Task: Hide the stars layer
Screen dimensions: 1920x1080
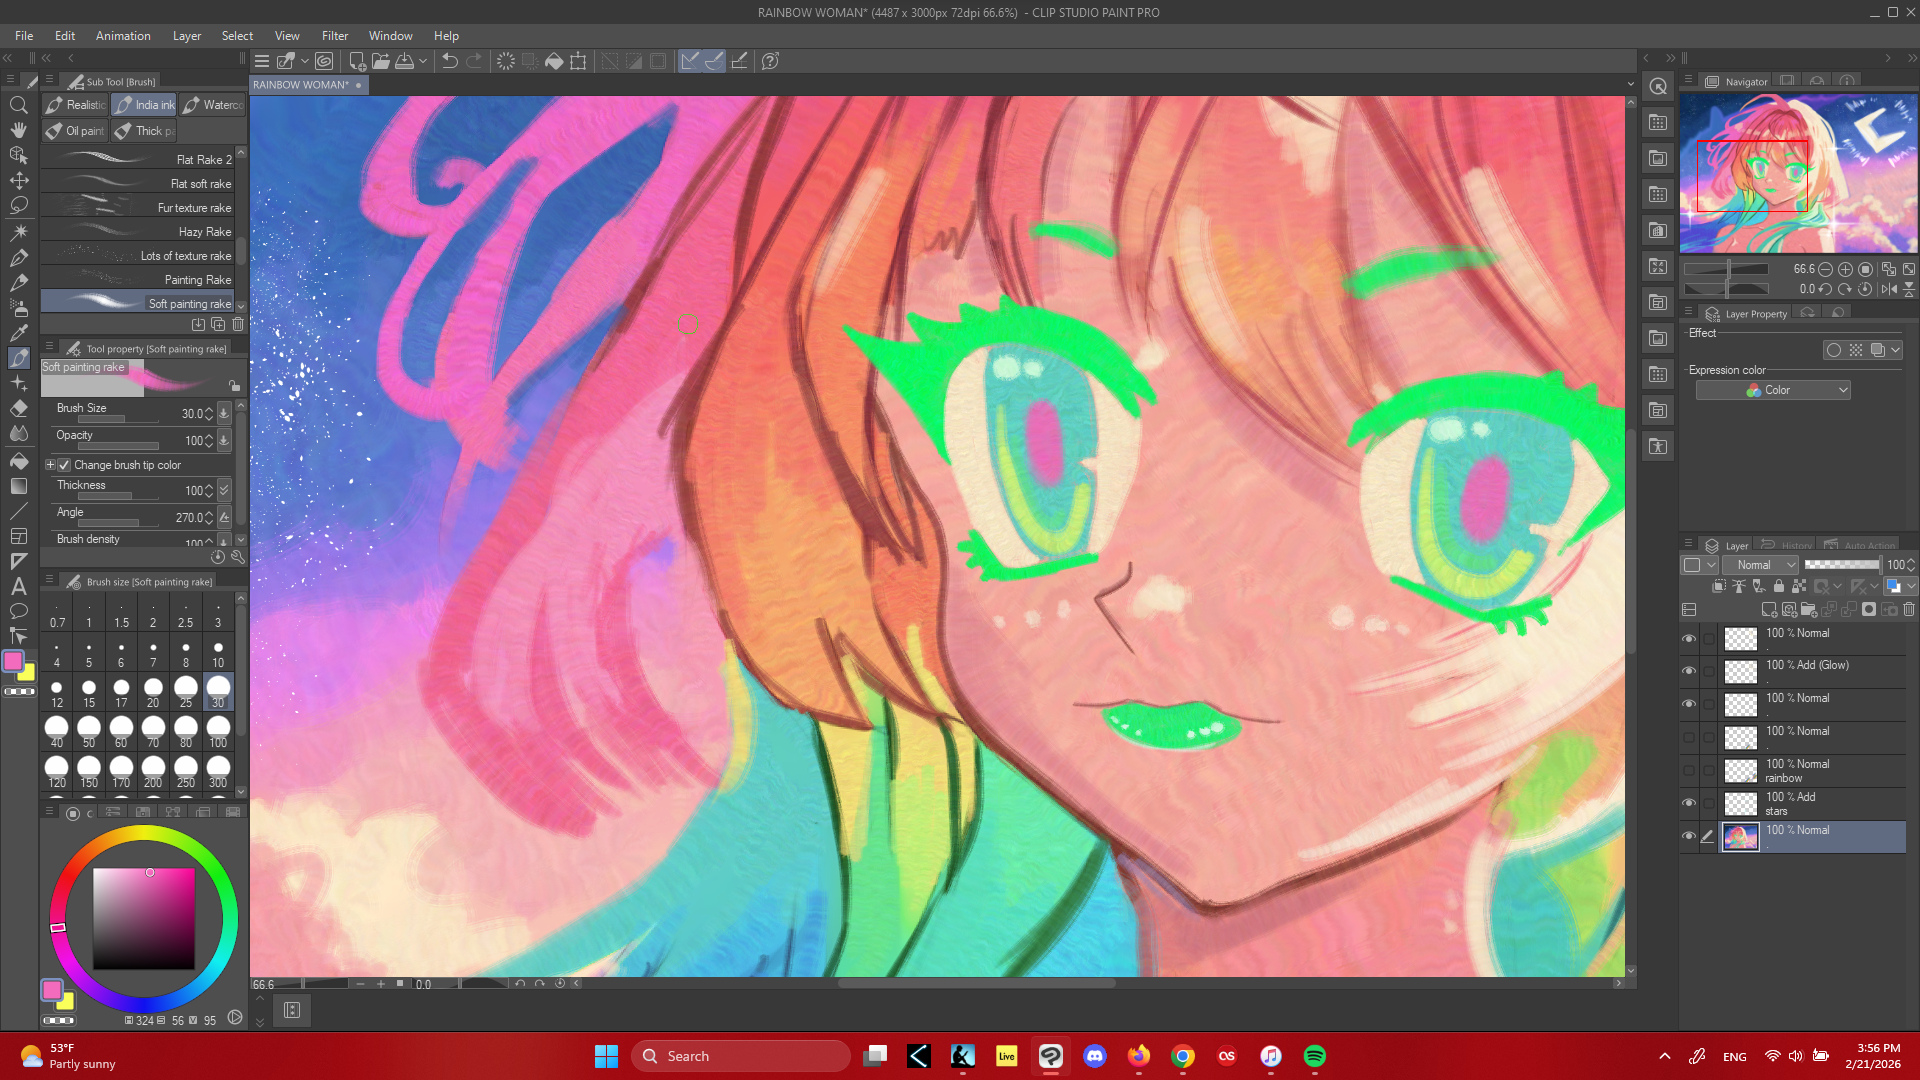Action: pos(1689,803)
